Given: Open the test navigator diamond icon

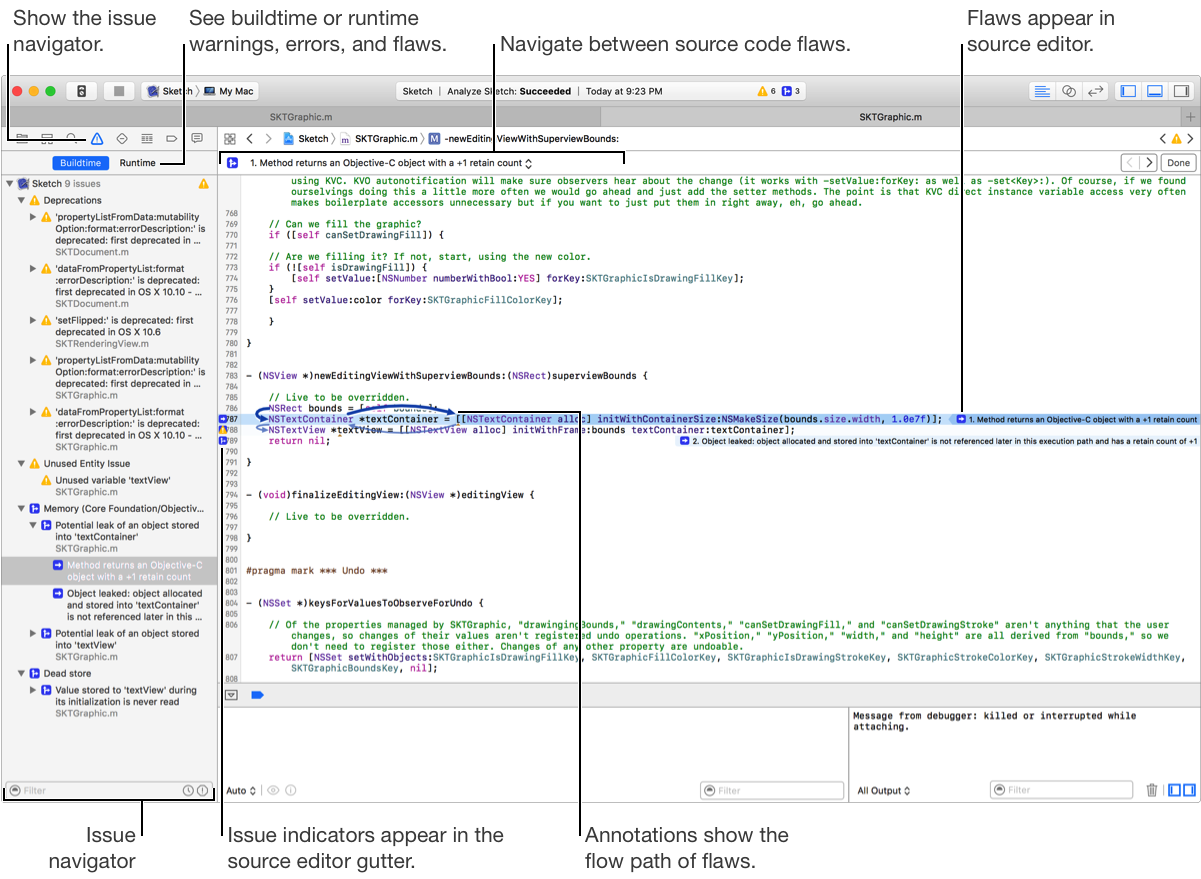Looking at the screenshot, I should point(122,139).
